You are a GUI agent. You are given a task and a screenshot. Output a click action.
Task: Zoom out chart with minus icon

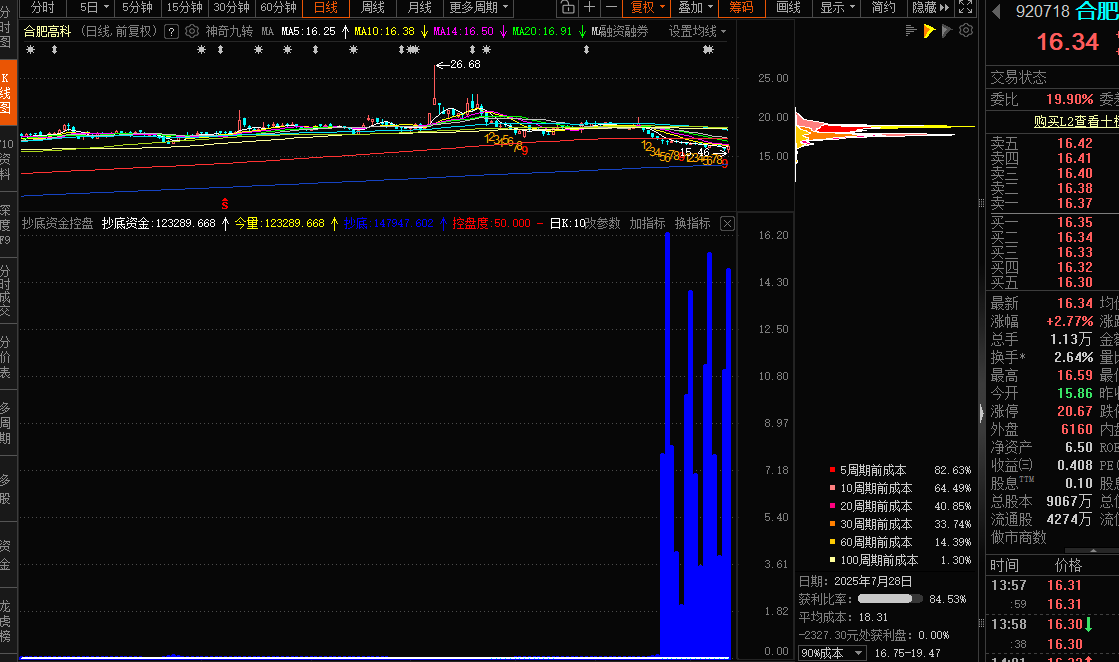point(612,8)
